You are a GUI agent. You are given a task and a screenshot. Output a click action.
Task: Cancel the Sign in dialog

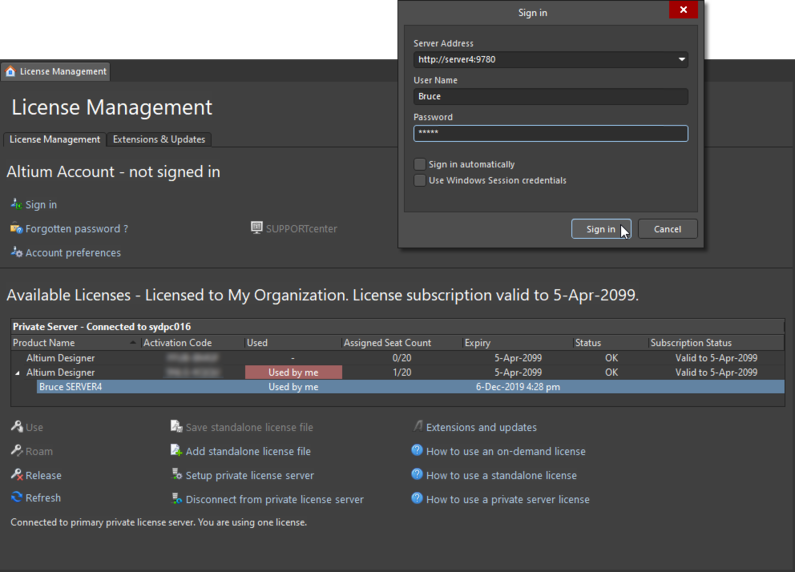[667, 229]
